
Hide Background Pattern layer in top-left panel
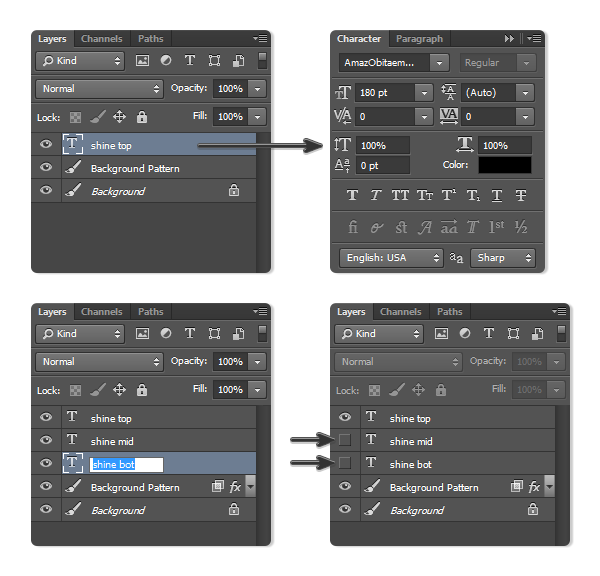(x=46, y=167)
